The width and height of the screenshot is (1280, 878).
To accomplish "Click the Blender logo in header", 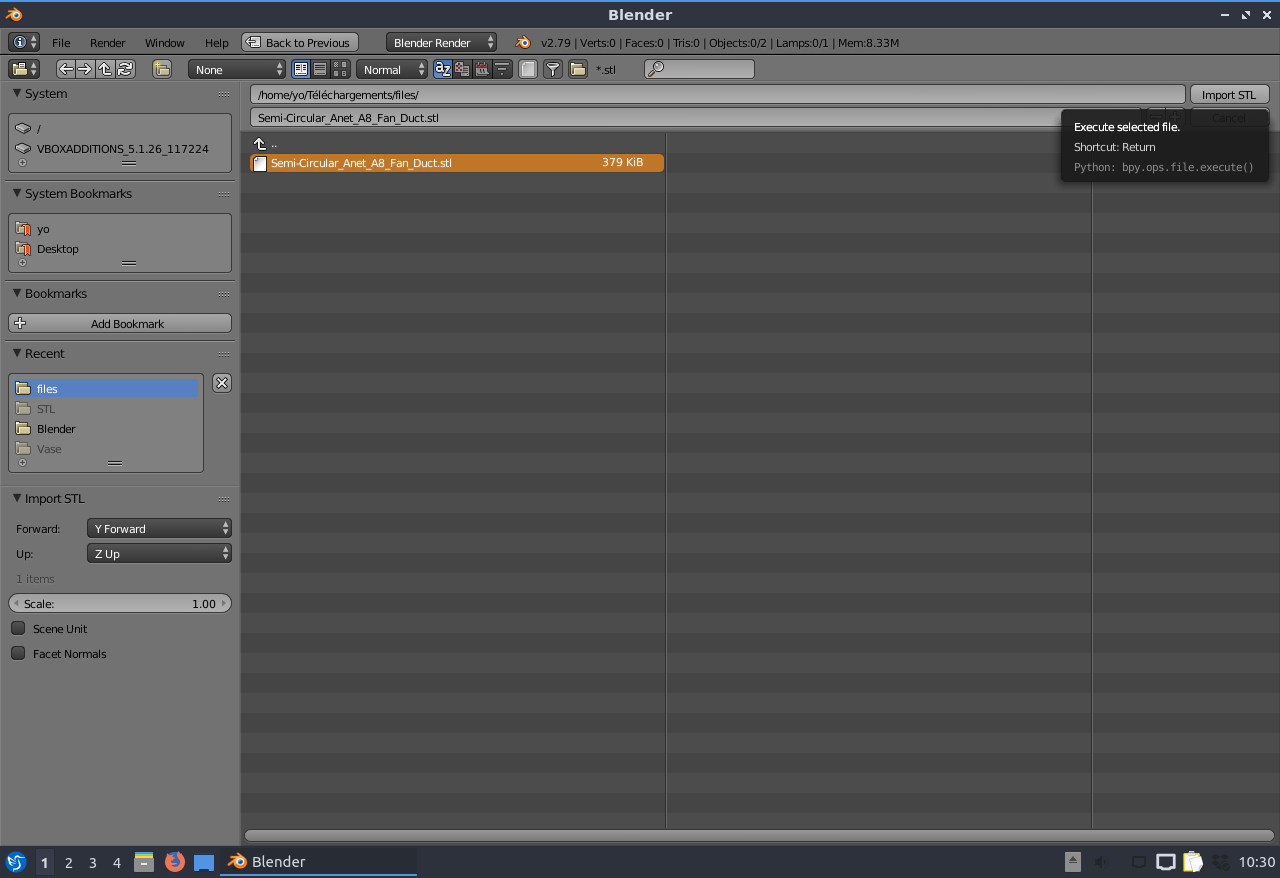I will tap(523, 42).
